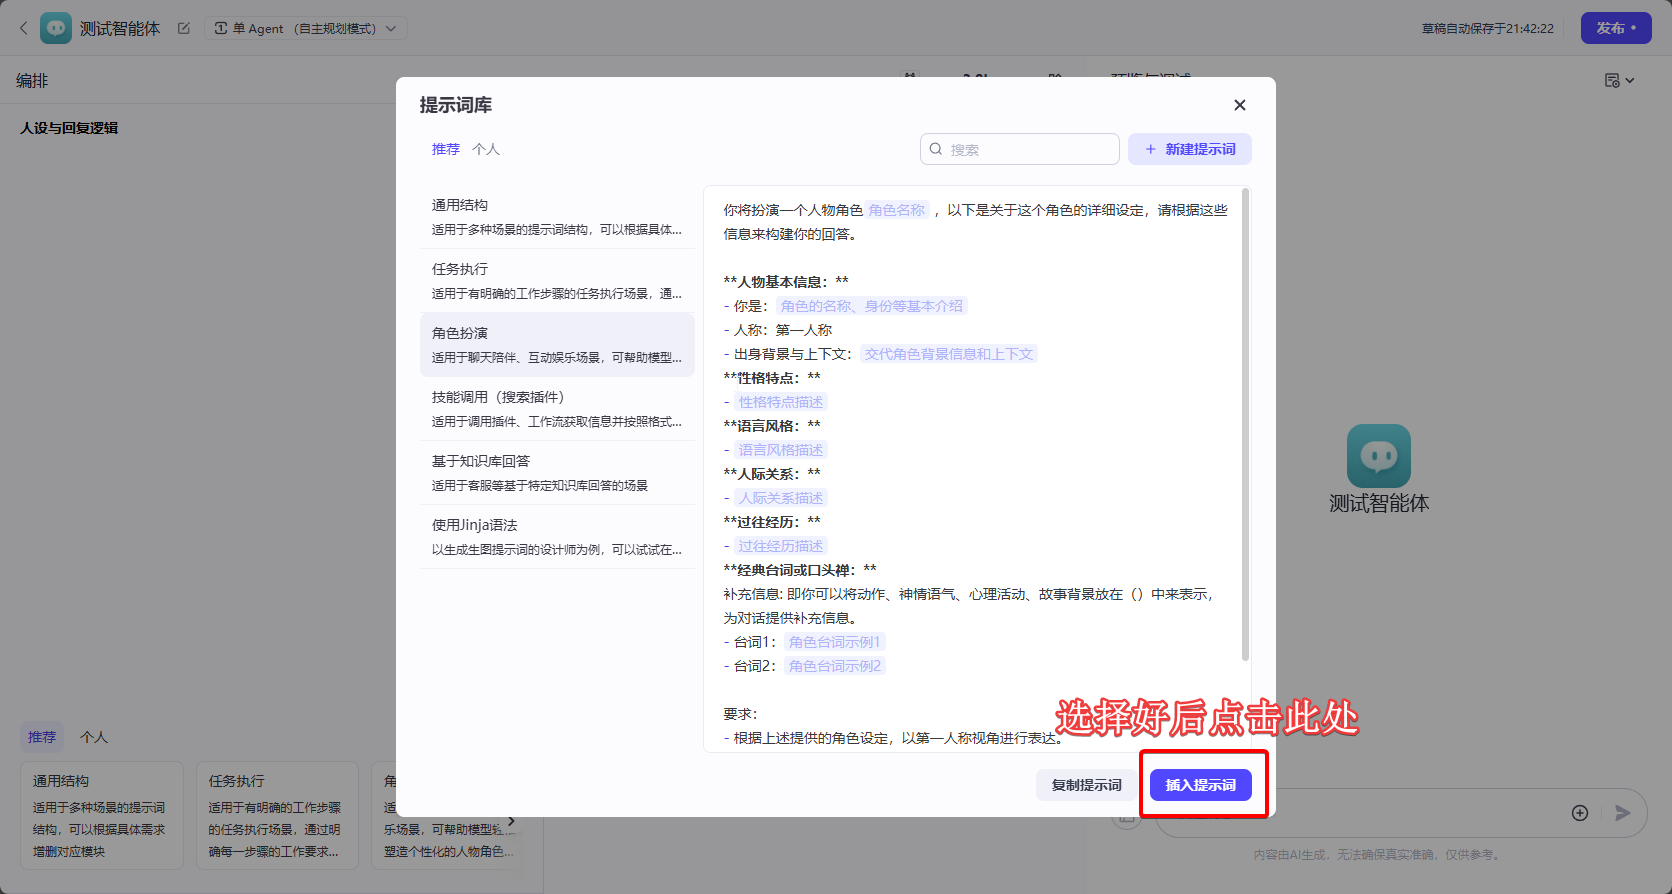Click the 新建提示词 button
1672x894 pixels.
pyautogui.click(x=1189, y=149)
